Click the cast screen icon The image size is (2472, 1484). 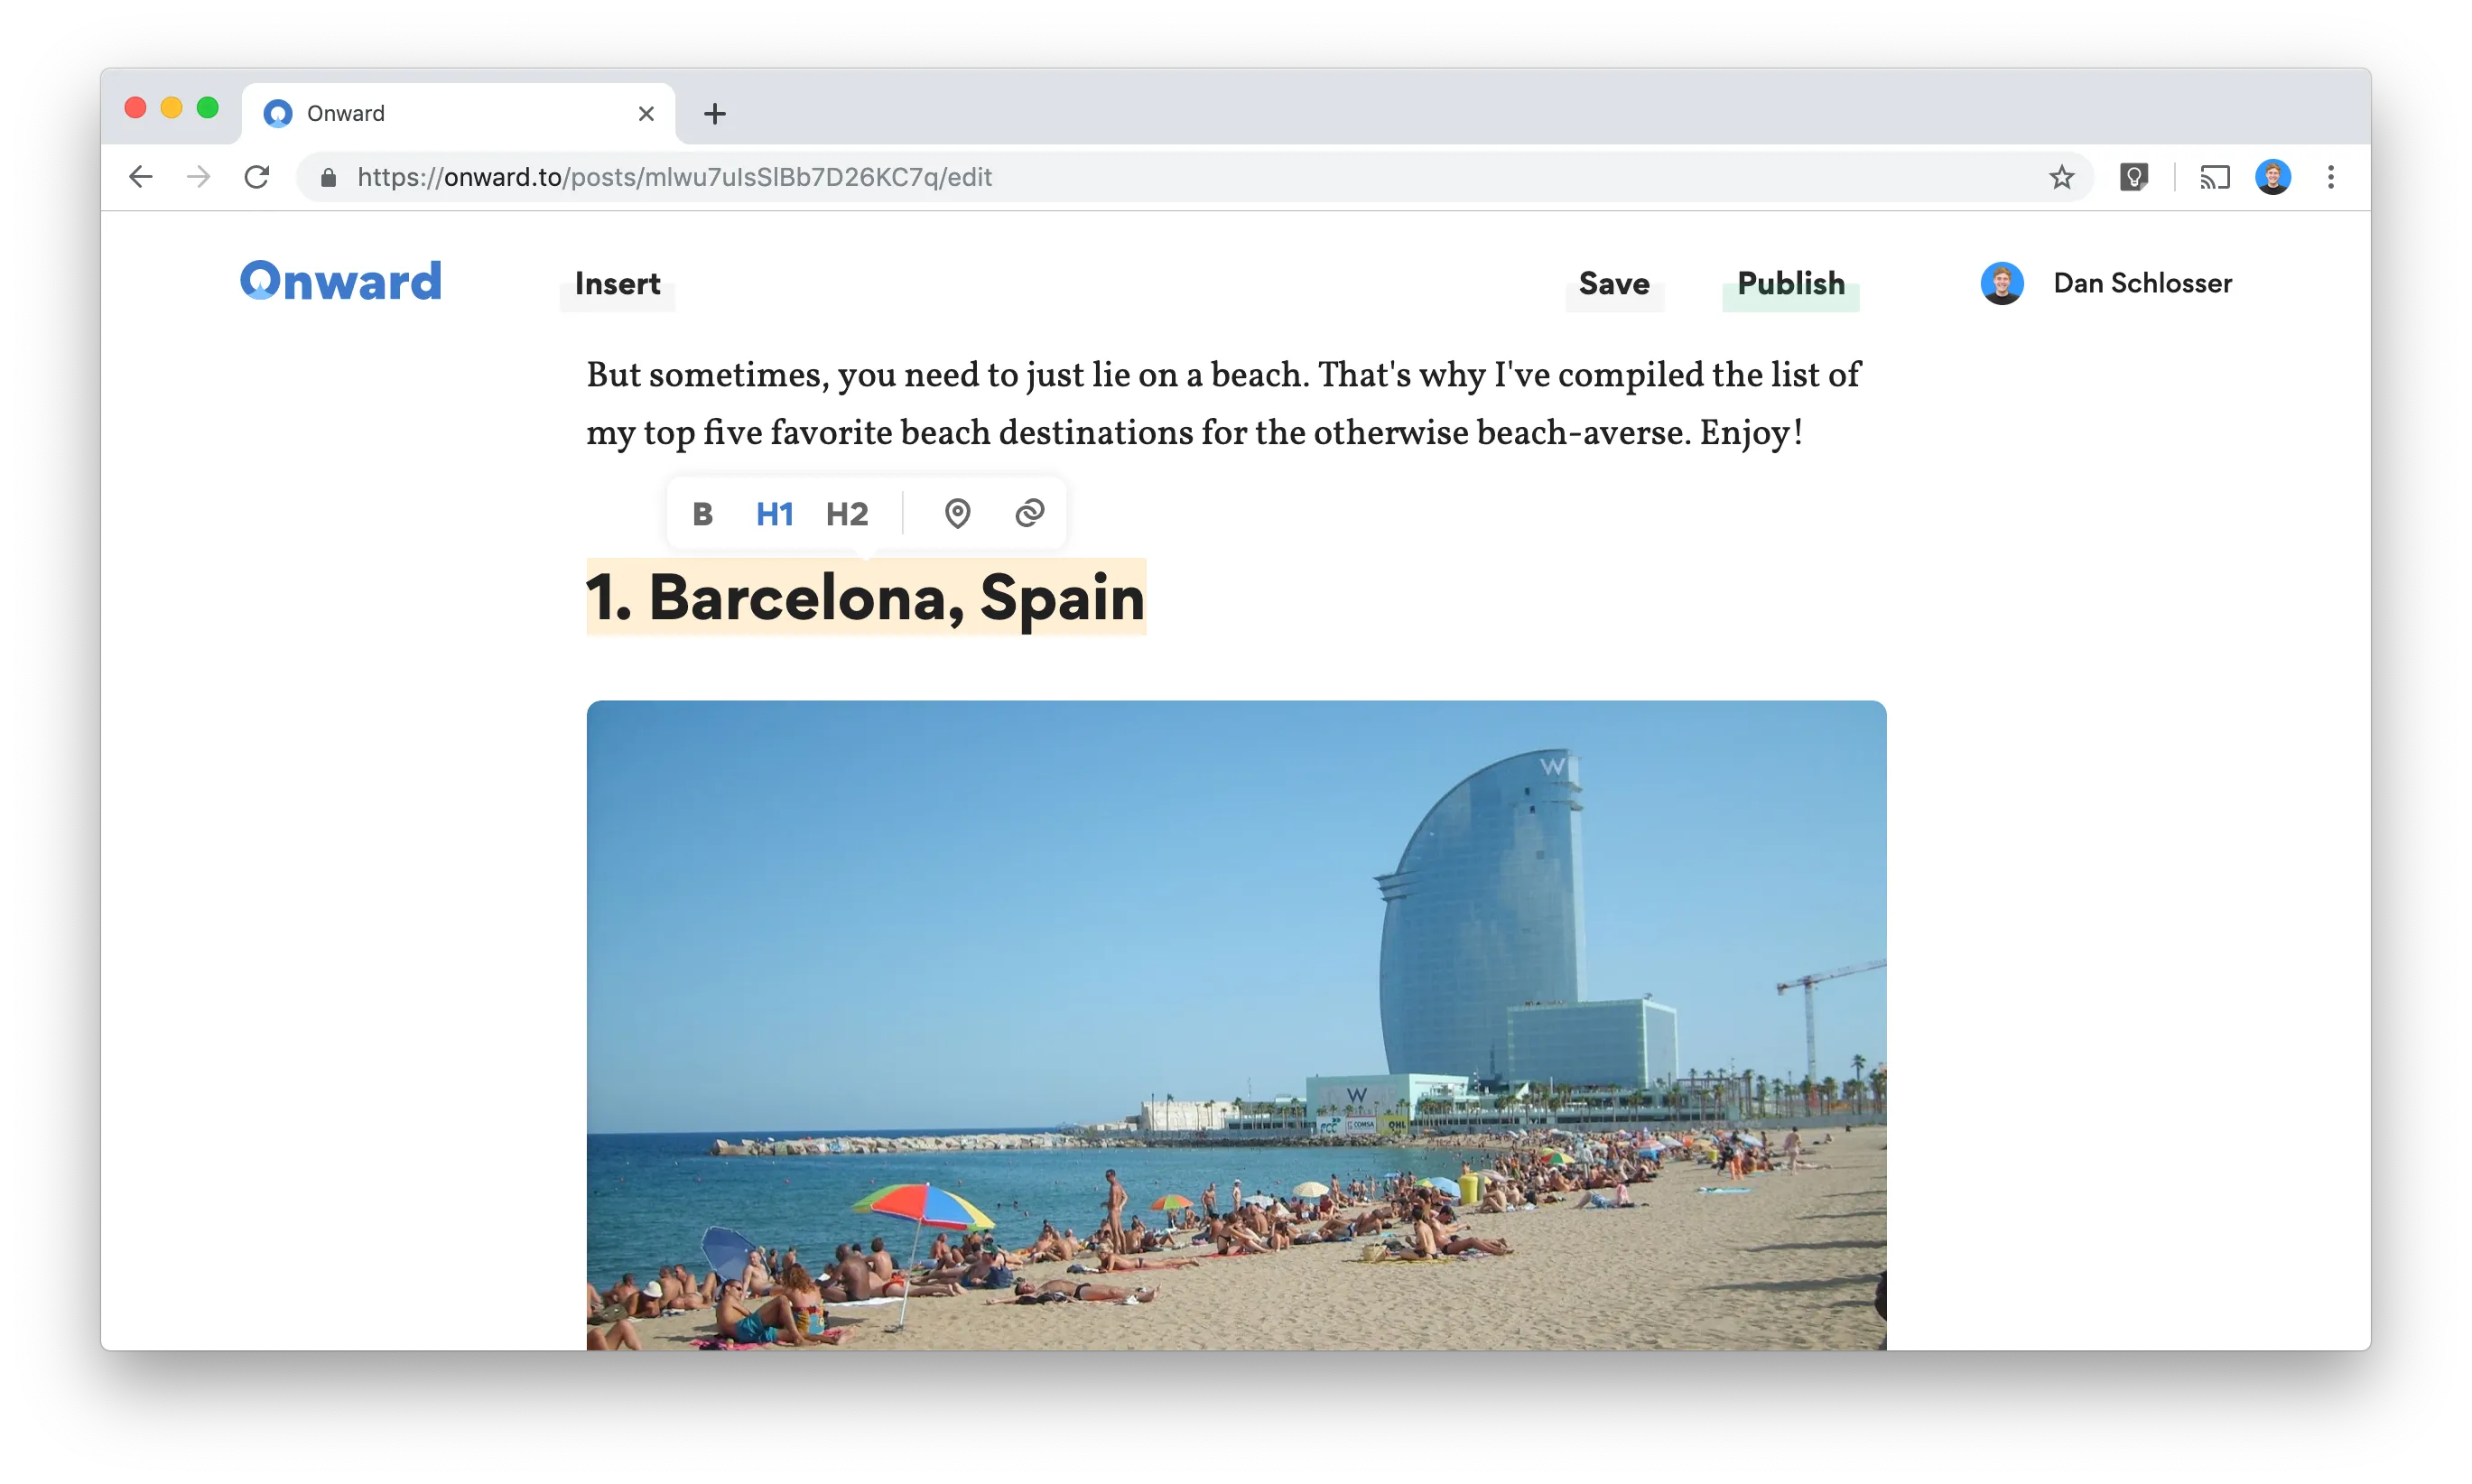(x=2214, y=178)
